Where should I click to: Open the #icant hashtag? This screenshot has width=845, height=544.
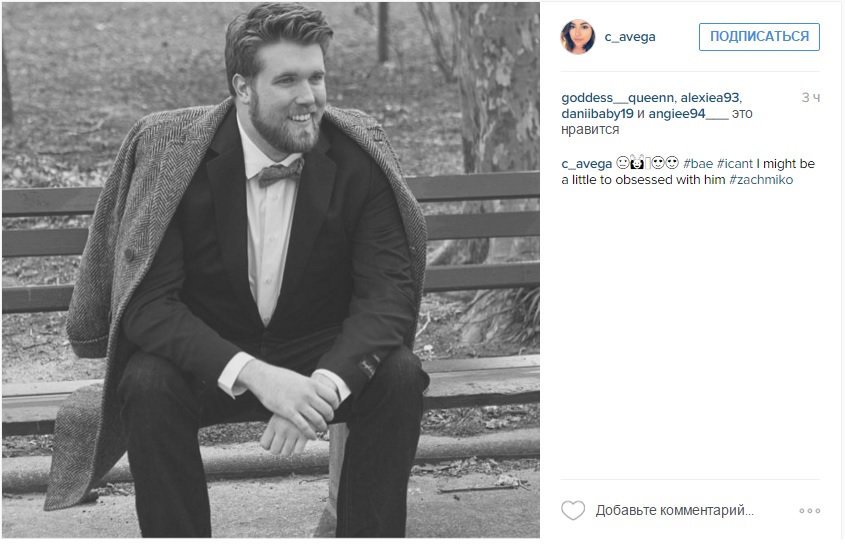(x=735, y=163)
